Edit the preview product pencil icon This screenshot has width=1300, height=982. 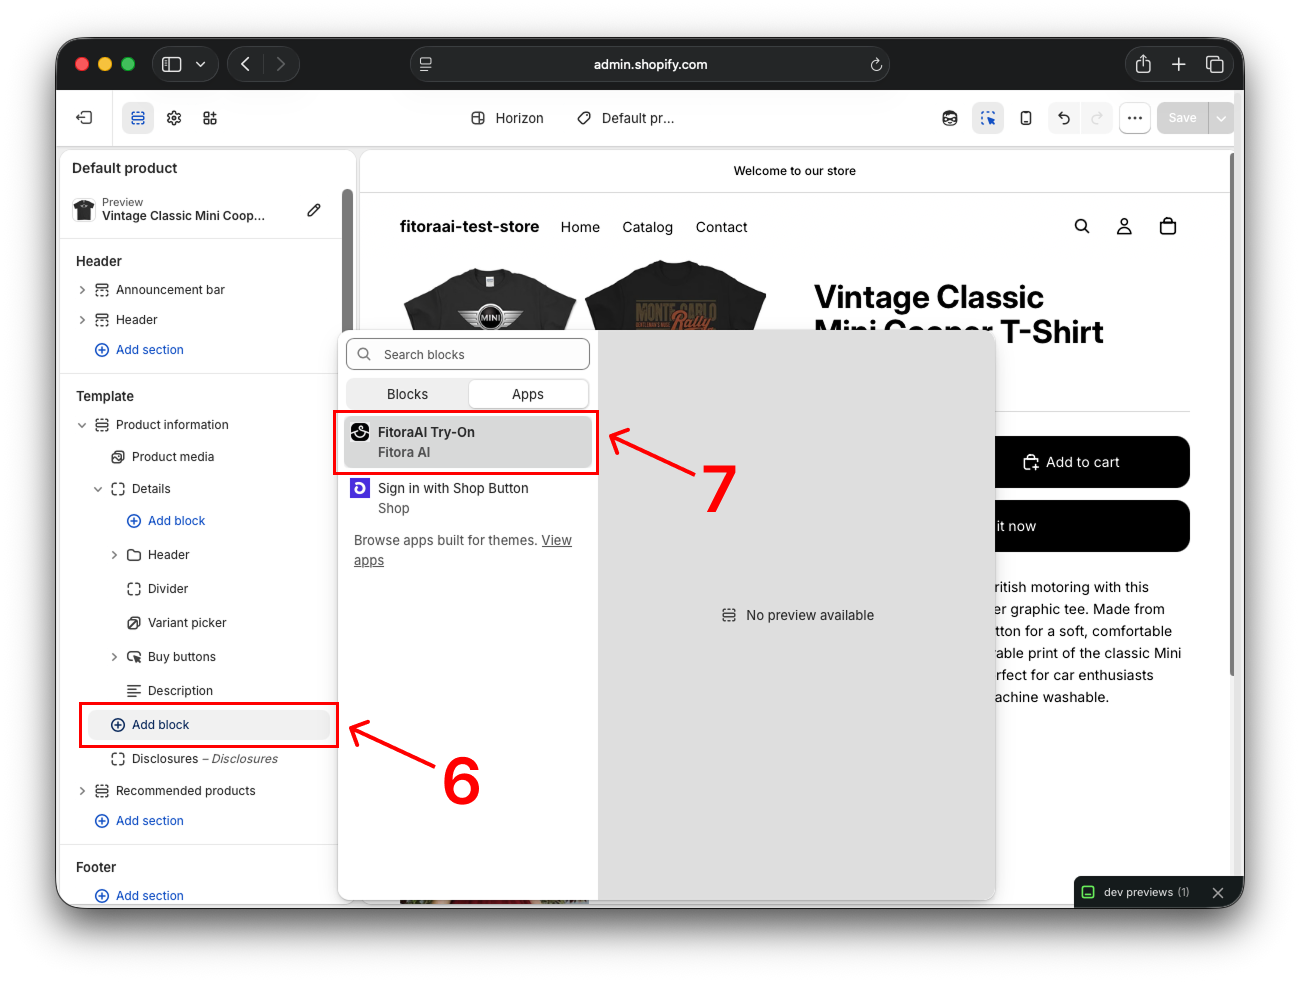click(314, 210)
